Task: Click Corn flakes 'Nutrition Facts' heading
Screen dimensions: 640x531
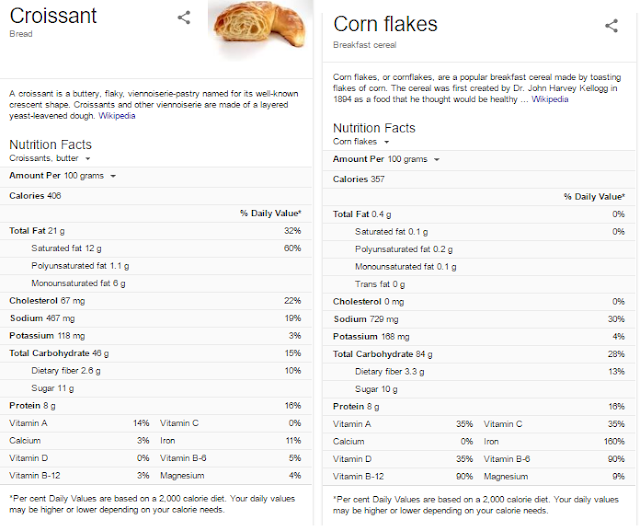Action: [x=374, y=128]
